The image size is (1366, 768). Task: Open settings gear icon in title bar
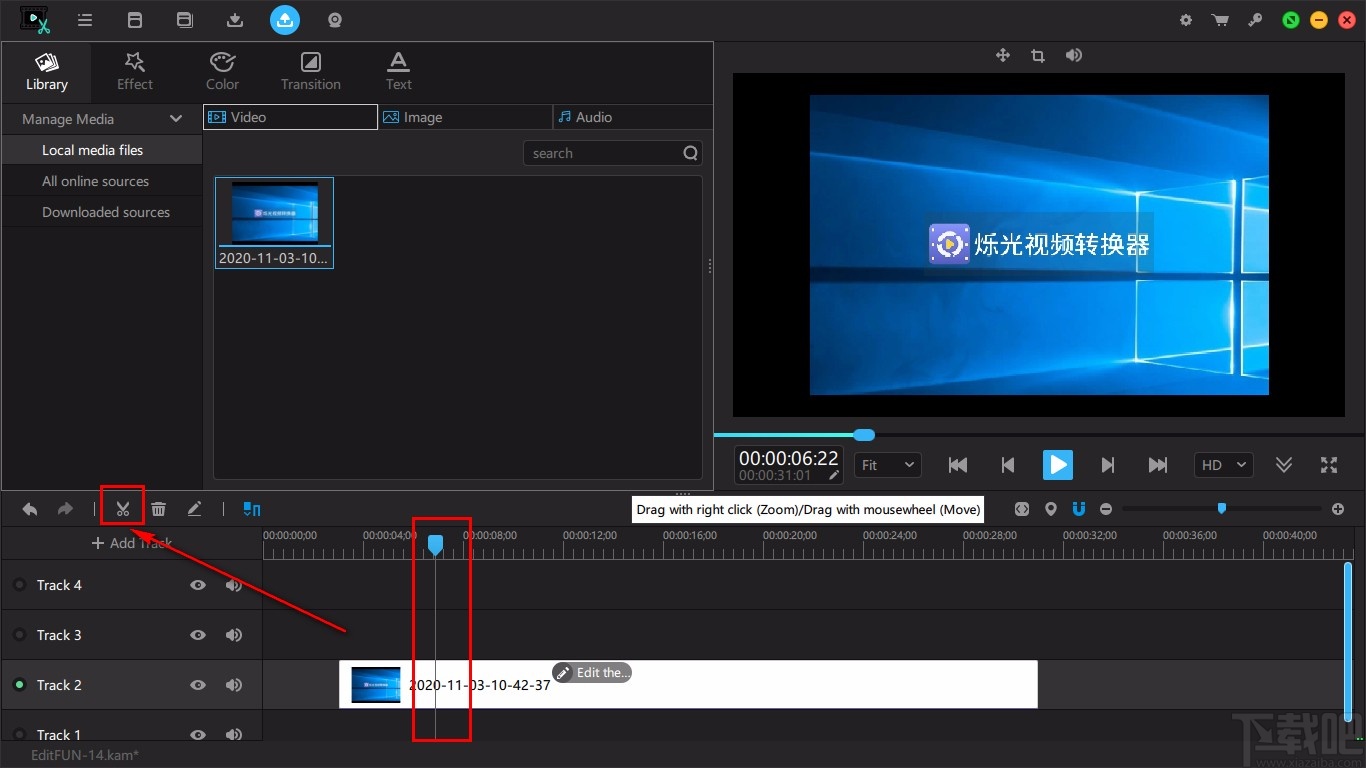point(1186,20)
